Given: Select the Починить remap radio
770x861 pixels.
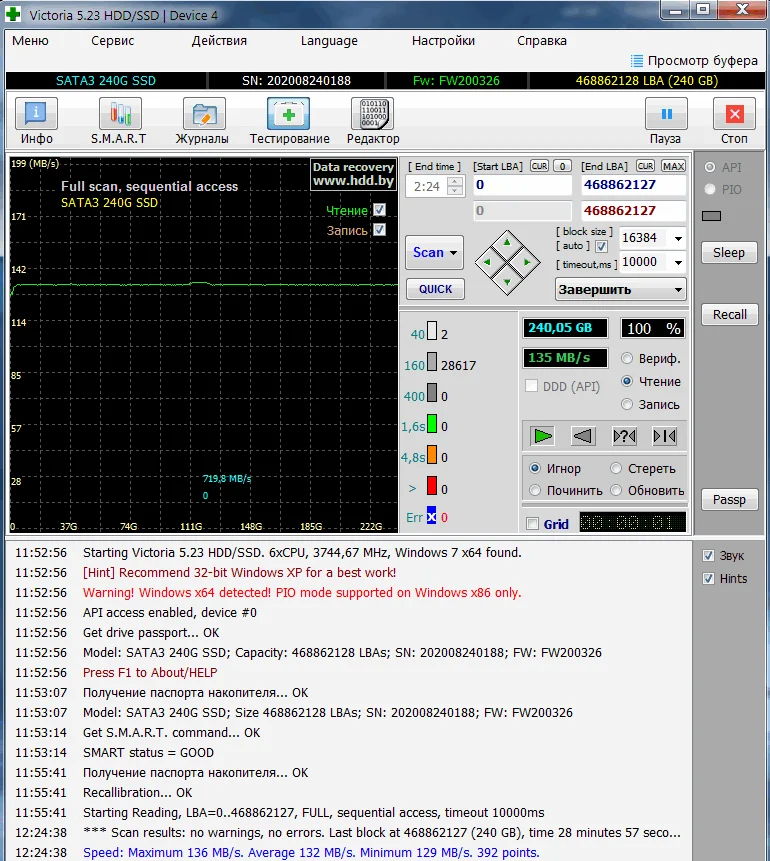Looking at the screenshot, I should click(x=534, y=490).
